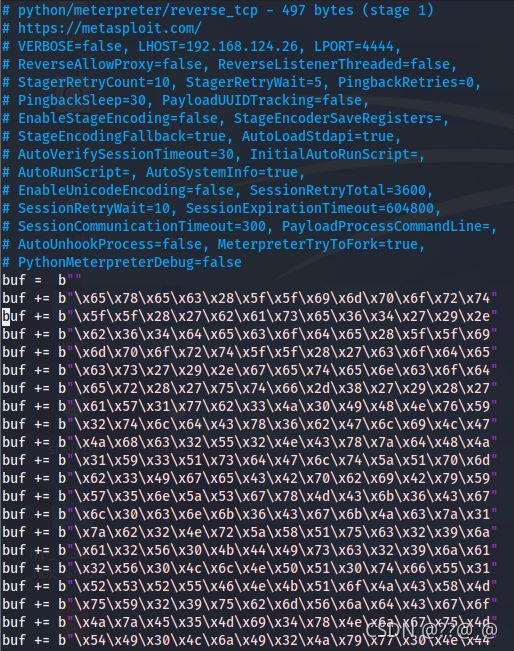Click buf line starting \x4a\x68\x63\x32
Screen dimensions: 514x651
coord(250,442)
